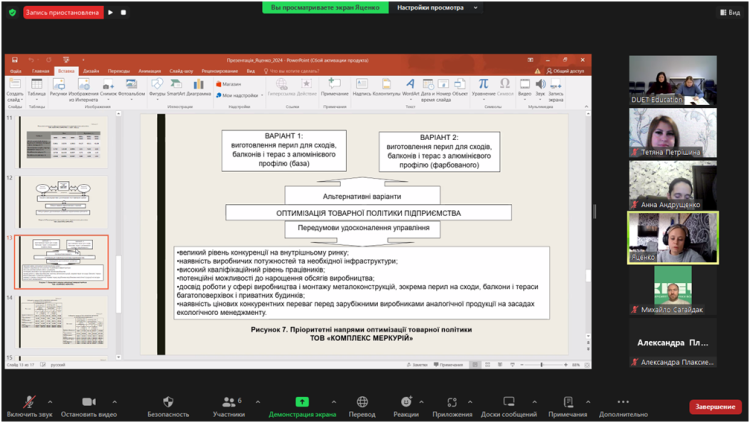Viewport: 750px width, 423px height.
Task: Open the Безопасность shield icon
Action: [x=167, y=401]
